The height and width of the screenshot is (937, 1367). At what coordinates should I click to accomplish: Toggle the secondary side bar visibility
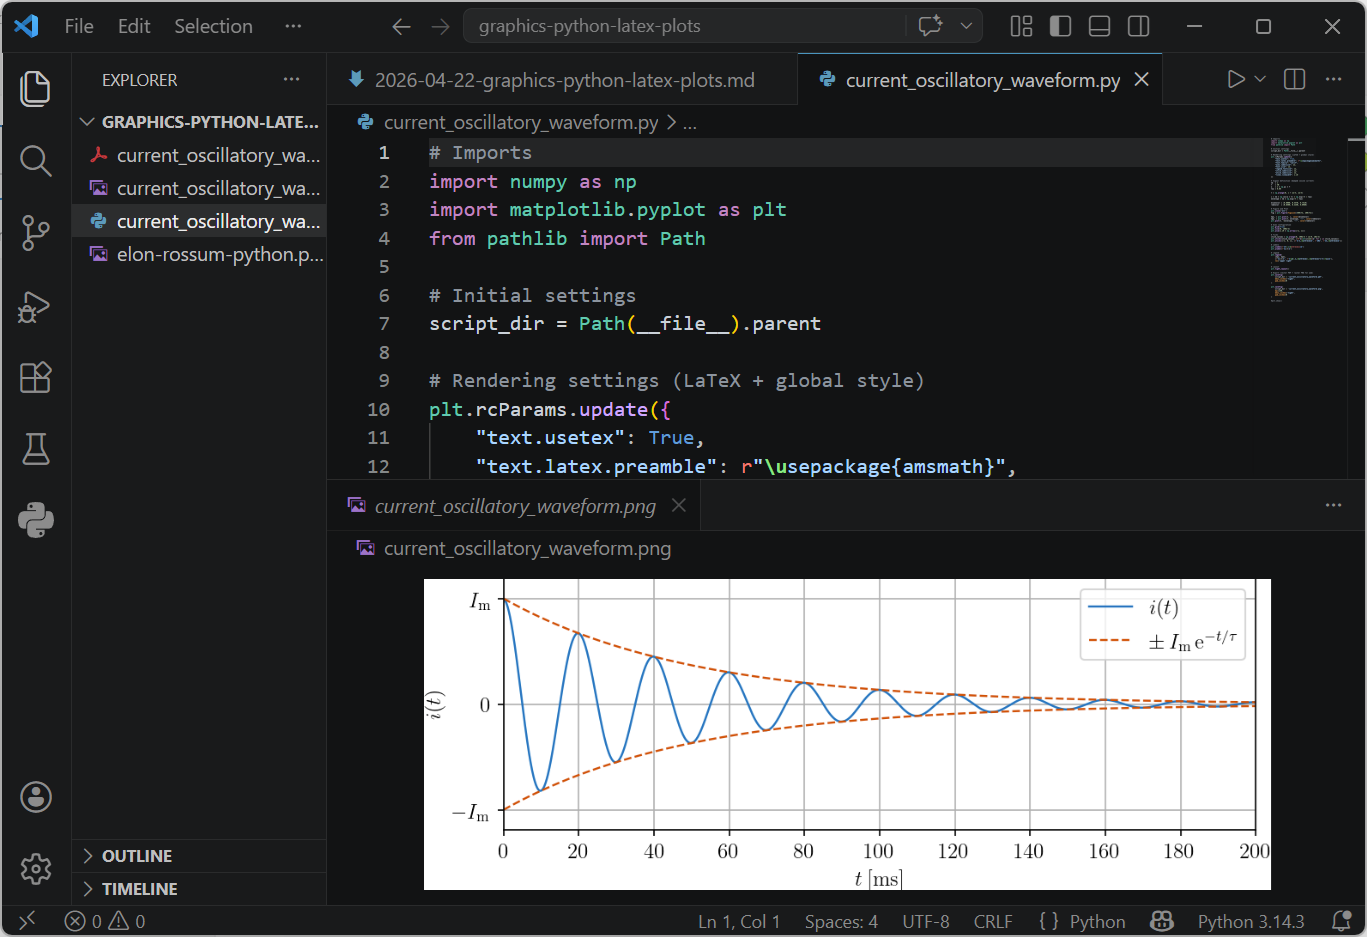pyautogui.click(x=1138, y=26)
